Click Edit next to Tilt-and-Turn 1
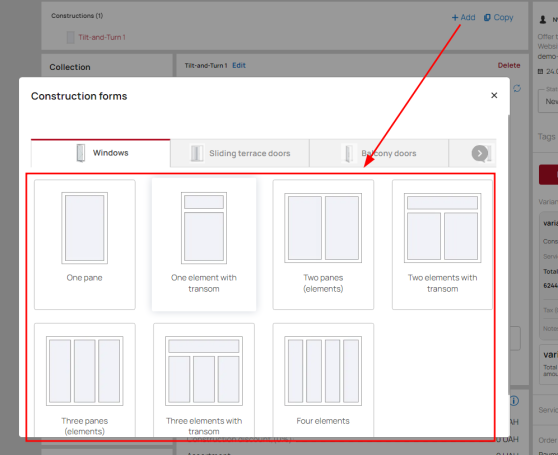 coord(239,65)
